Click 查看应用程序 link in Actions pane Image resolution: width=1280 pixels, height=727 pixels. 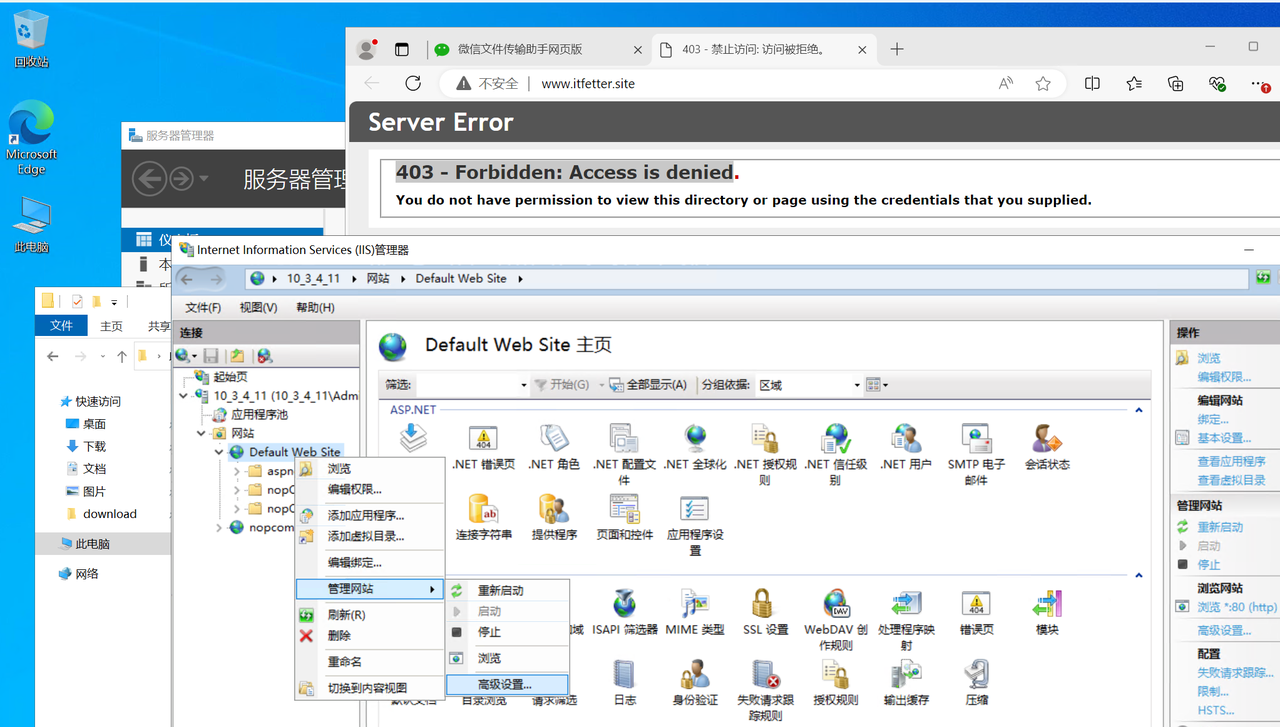point(1231,462)
